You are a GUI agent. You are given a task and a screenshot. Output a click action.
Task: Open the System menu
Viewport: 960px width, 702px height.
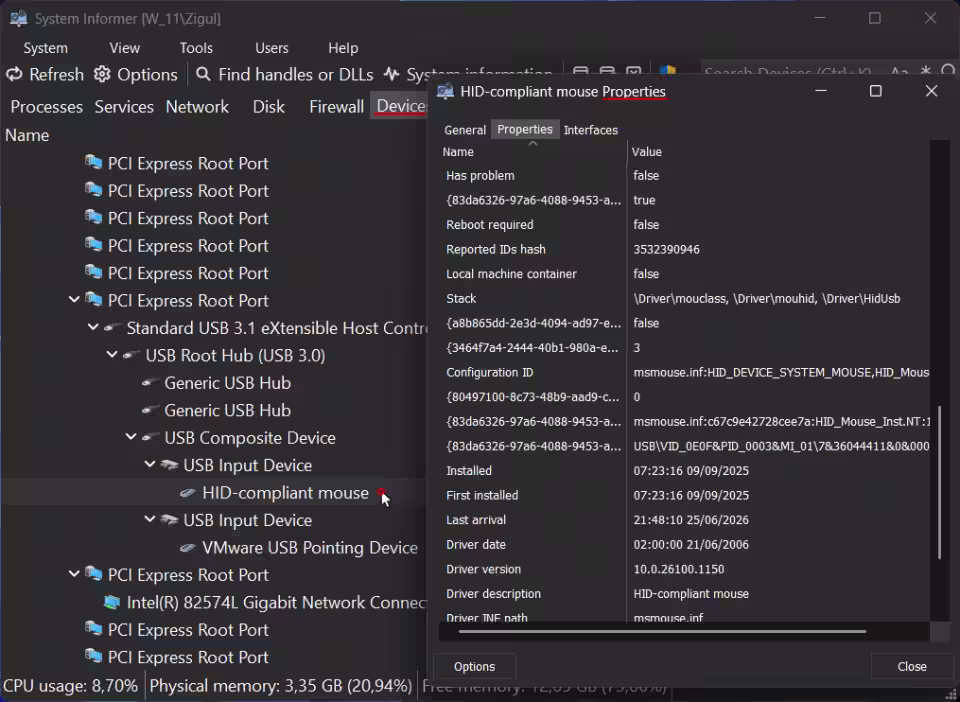tap(45, 48)
